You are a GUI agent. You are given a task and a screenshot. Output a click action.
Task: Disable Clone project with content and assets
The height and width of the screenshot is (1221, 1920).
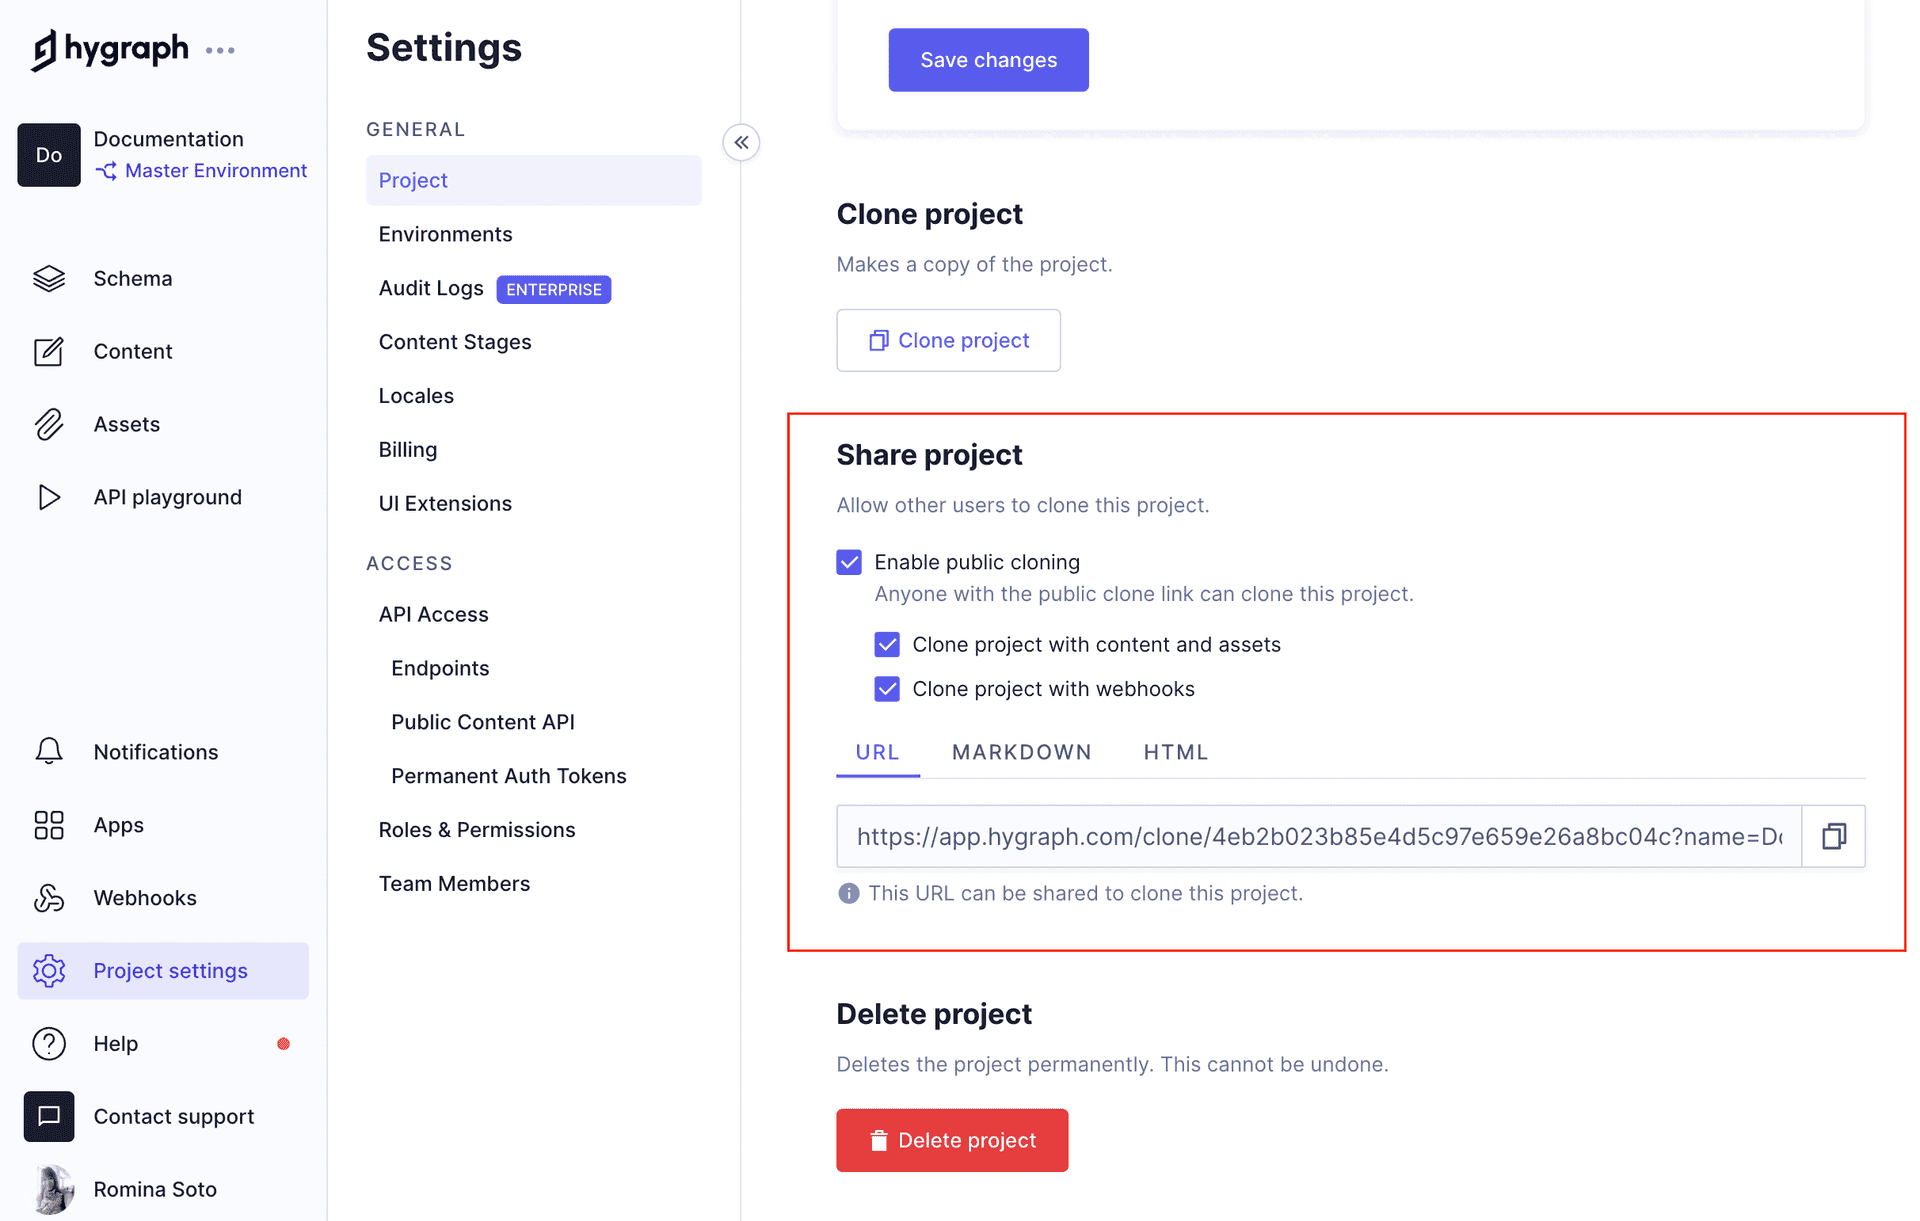[x=887, y=643]
